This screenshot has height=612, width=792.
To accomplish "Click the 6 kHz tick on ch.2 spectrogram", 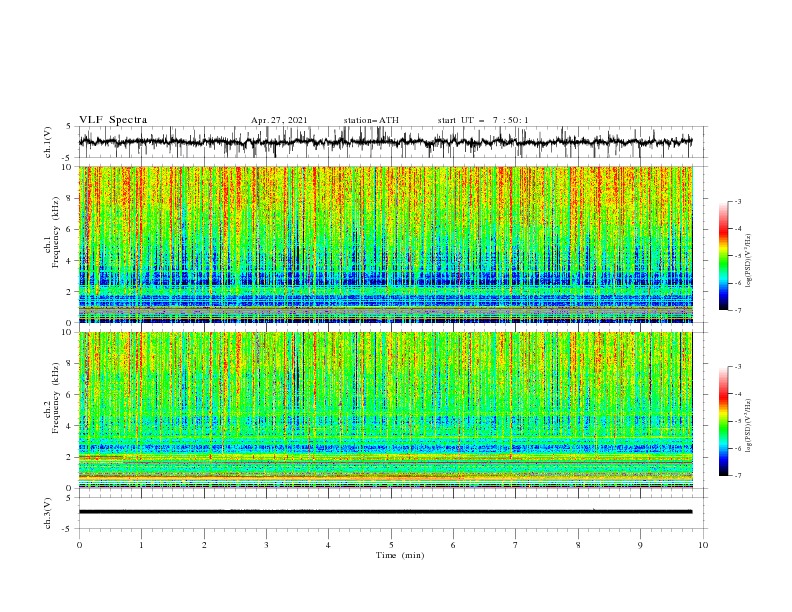I will pyautogui.click(x=70, y=395).
